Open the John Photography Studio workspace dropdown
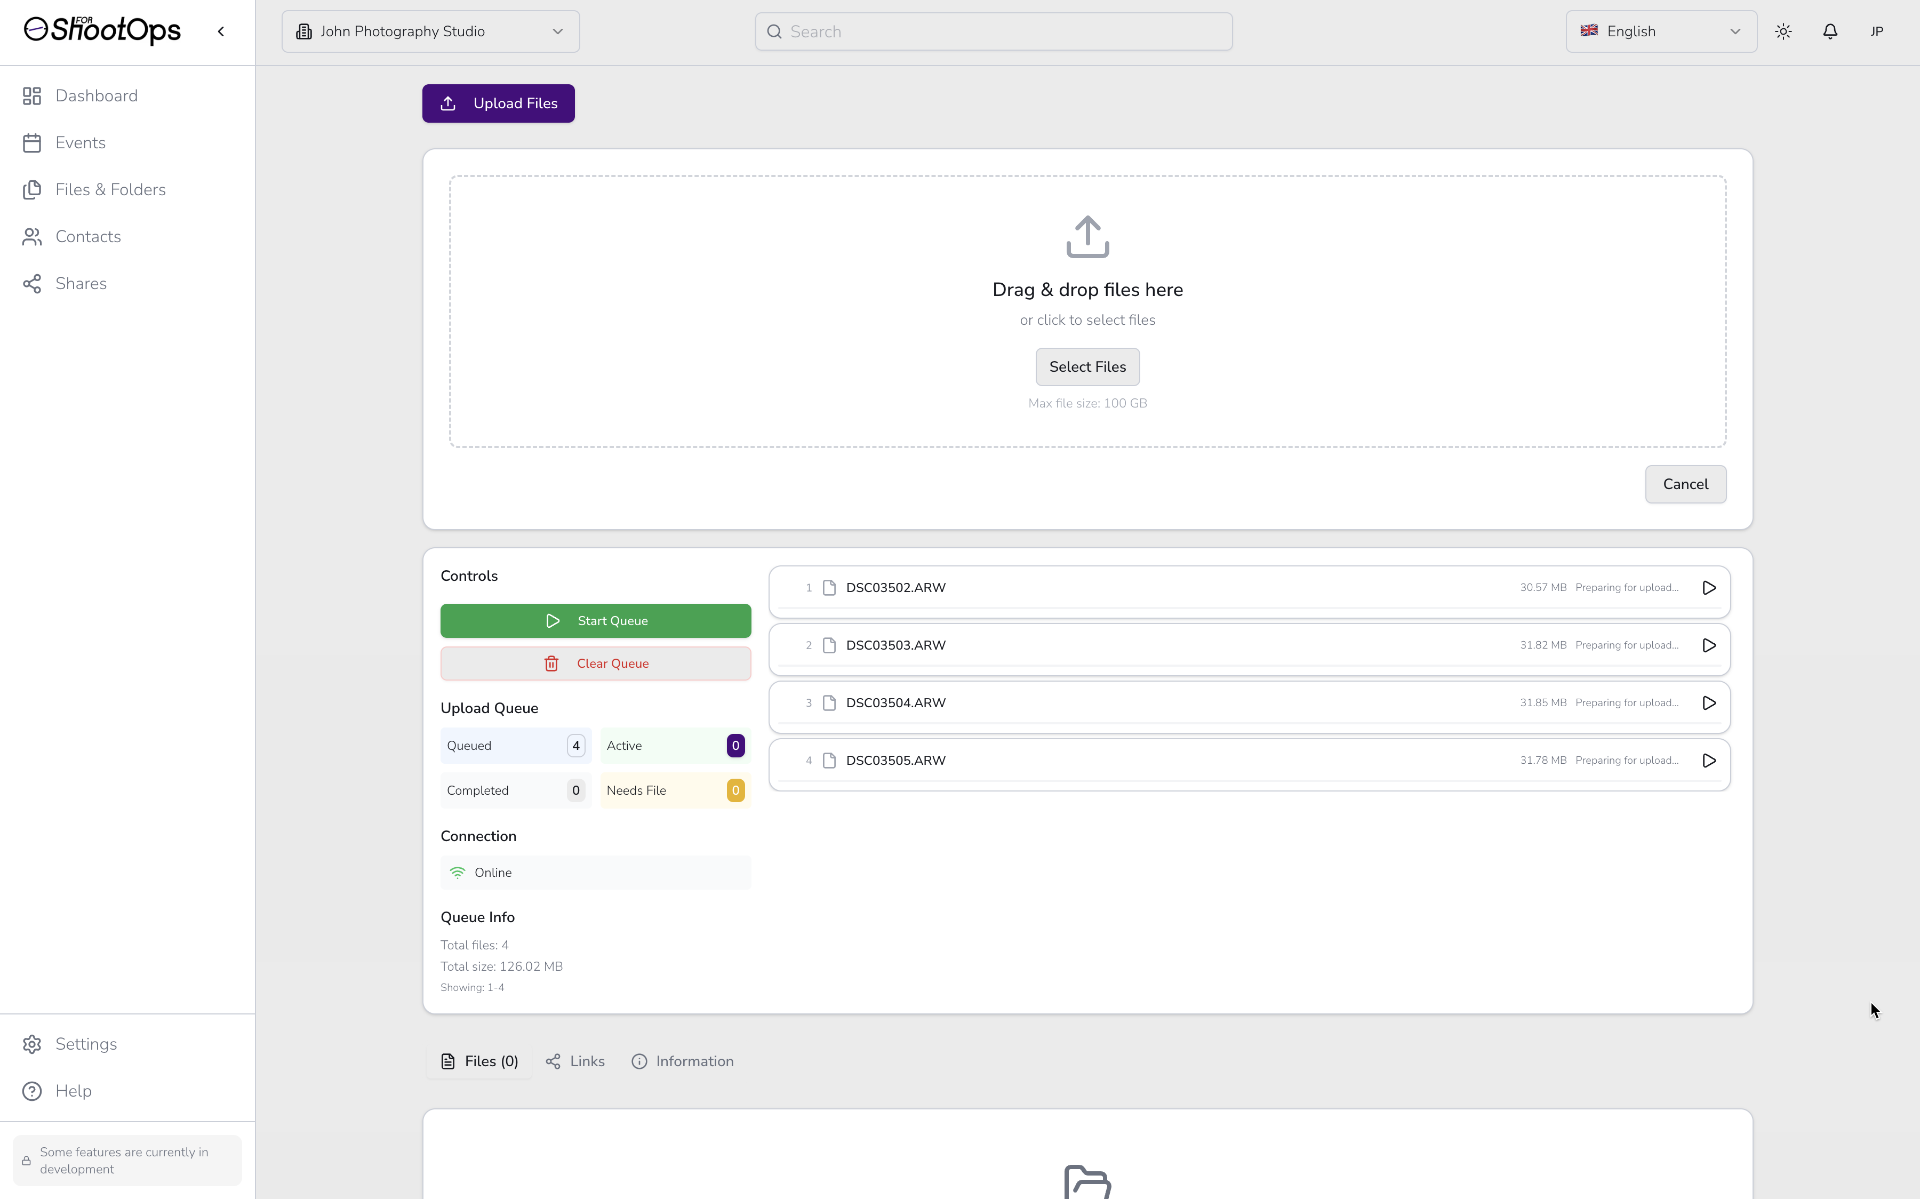The width and height of the screenshot is (1920, 1199). (430, 31)
